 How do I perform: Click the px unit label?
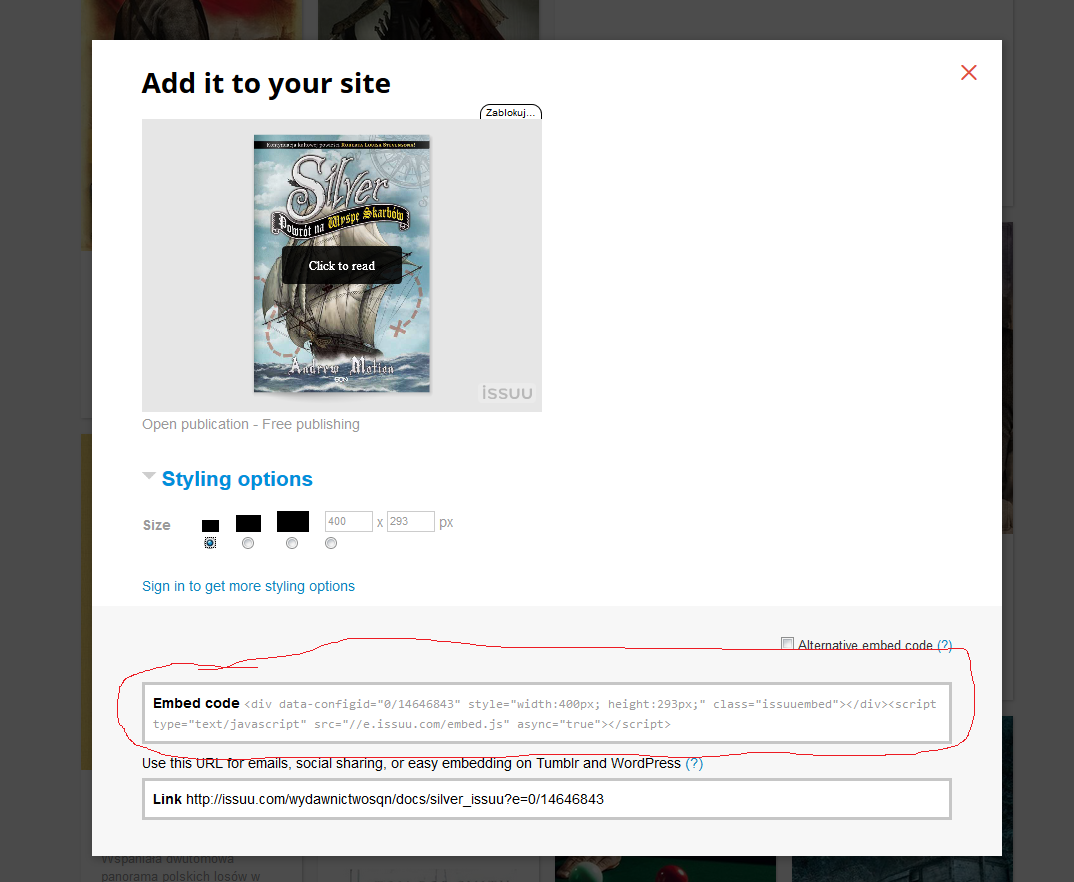click(x=446, y=523)
